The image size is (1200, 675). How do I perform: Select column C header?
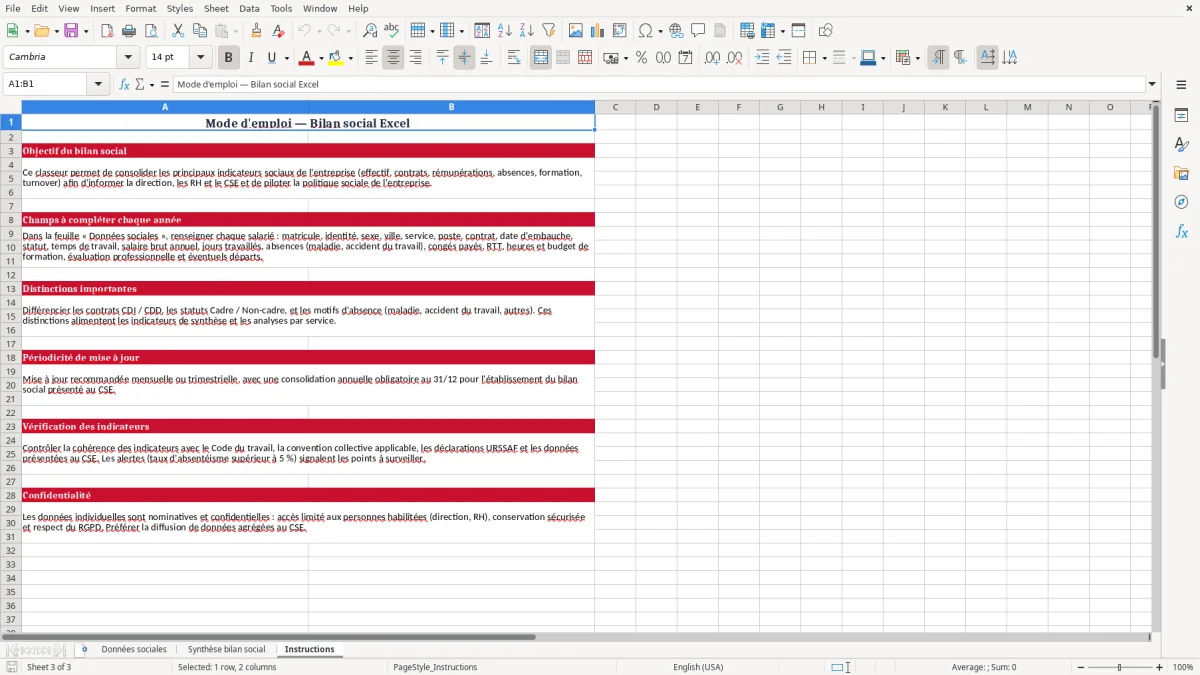[x=615, y=107]
